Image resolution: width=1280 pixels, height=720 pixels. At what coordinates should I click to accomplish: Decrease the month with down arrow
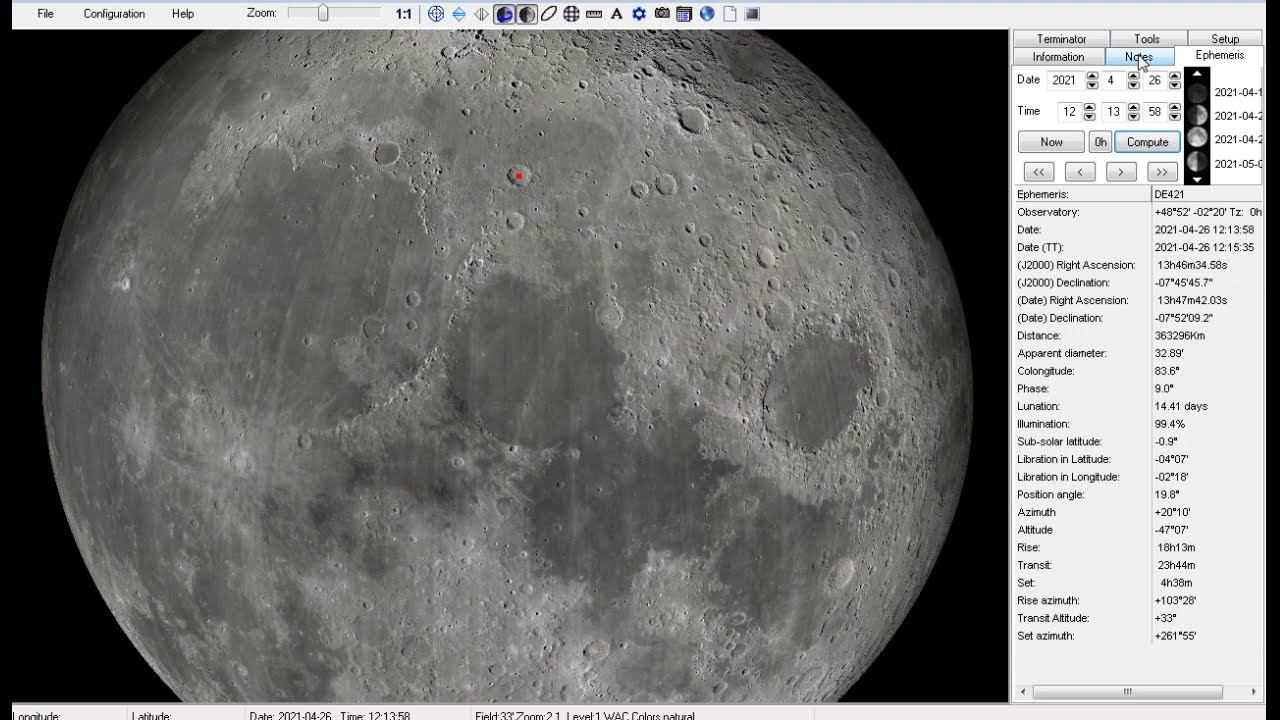tap(1133, 85)
